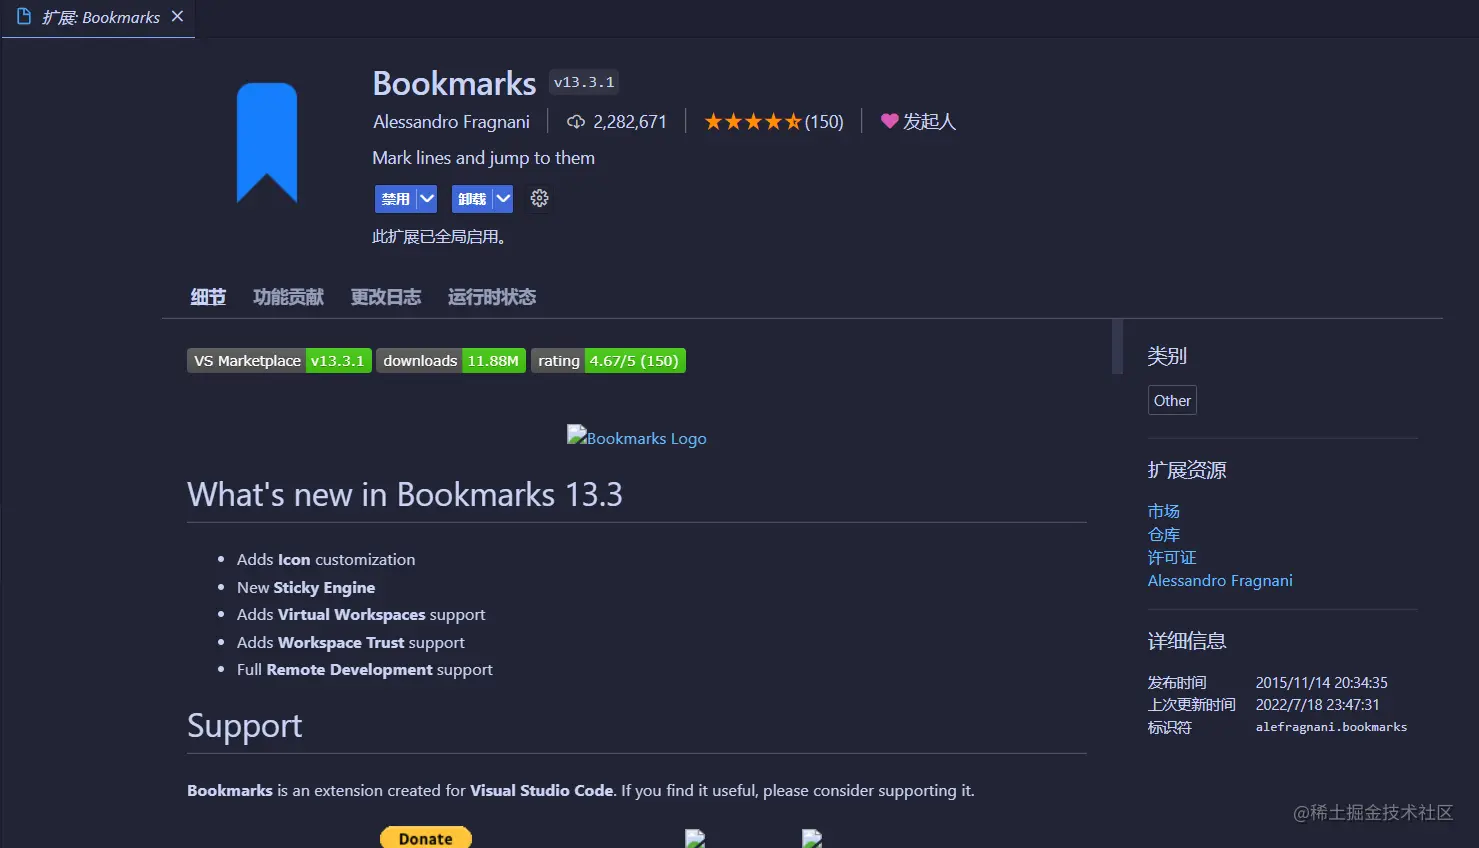
Task: Open the 运行时状态 tab
Action: (491, 297)
